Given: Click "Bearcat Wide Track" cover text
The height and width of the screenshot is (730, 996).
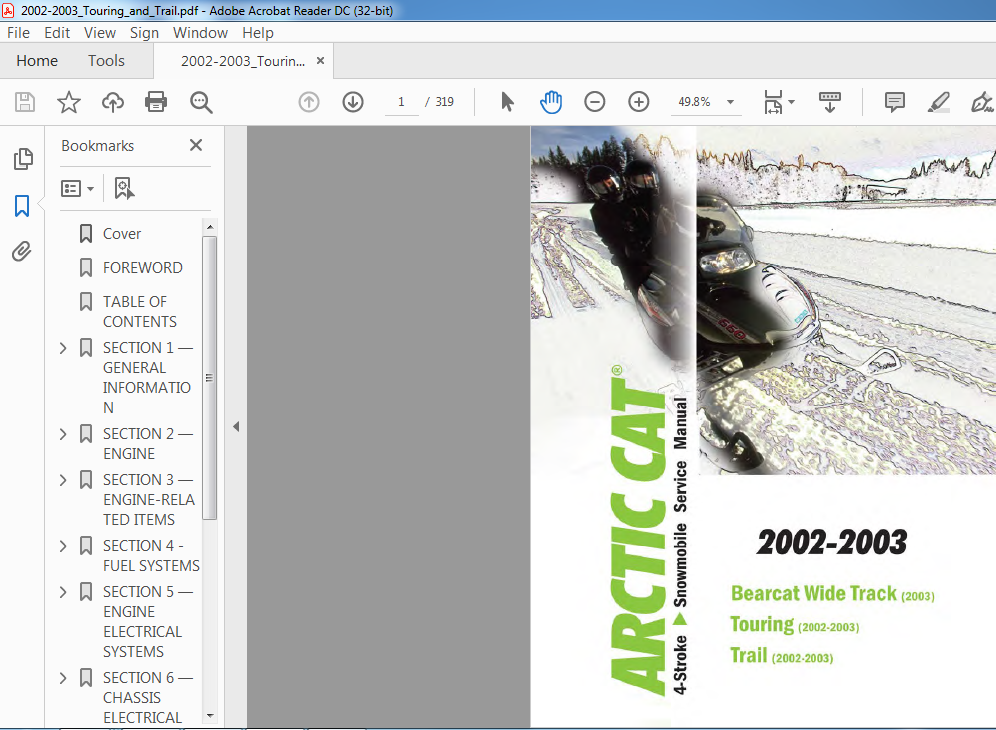Looking at the screenshot, I should [814, 593].
